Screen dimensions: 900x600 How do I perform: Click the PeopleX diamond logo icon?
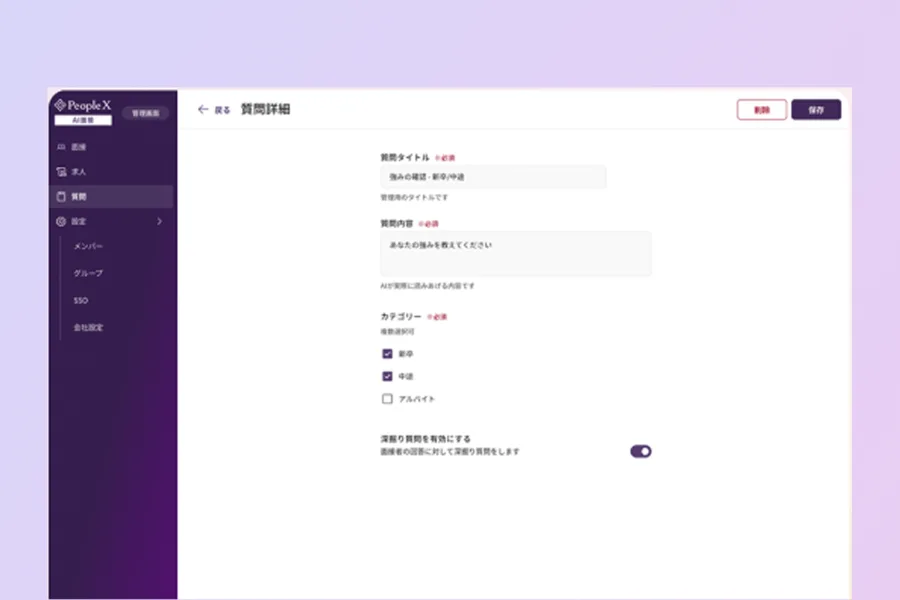(x=60, y=105)
